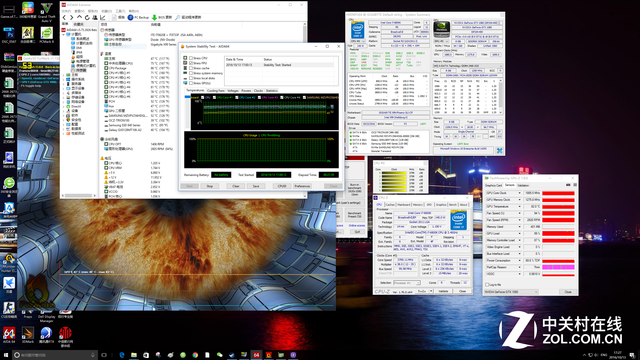This screenshot has width=640, height=360.
Task: Click GPU-Z hamburger menu icon
Action: [x=574, y=185]
